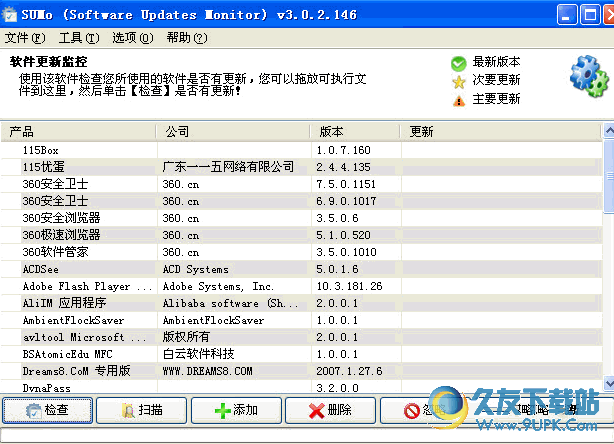
Task: Click company Adobe Systems, Inc.
Action: pyautogui.click(x=219, y=287)
